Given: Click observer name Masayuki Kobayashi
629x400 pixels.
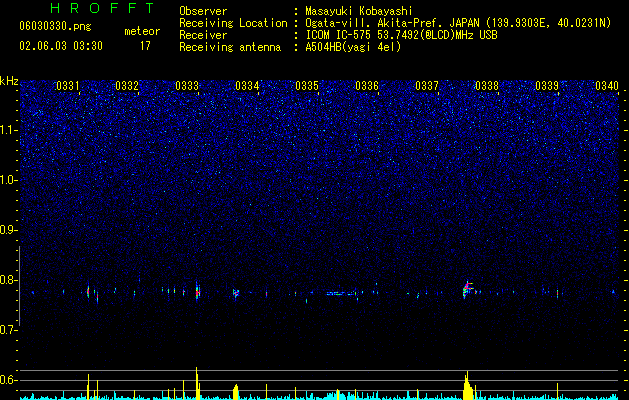Looking at the screenshot, I should tap(359, 11).
